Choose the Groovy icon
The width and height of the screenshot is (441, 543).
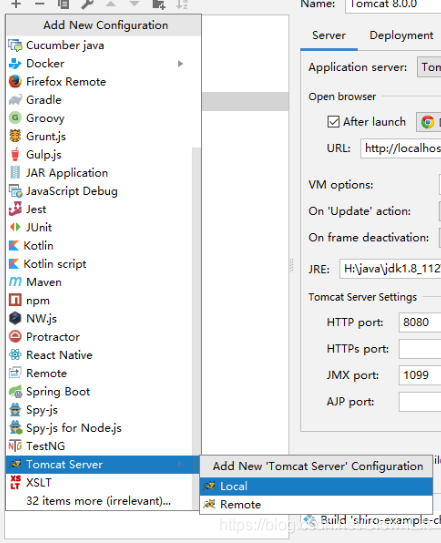tap(15, 118)
